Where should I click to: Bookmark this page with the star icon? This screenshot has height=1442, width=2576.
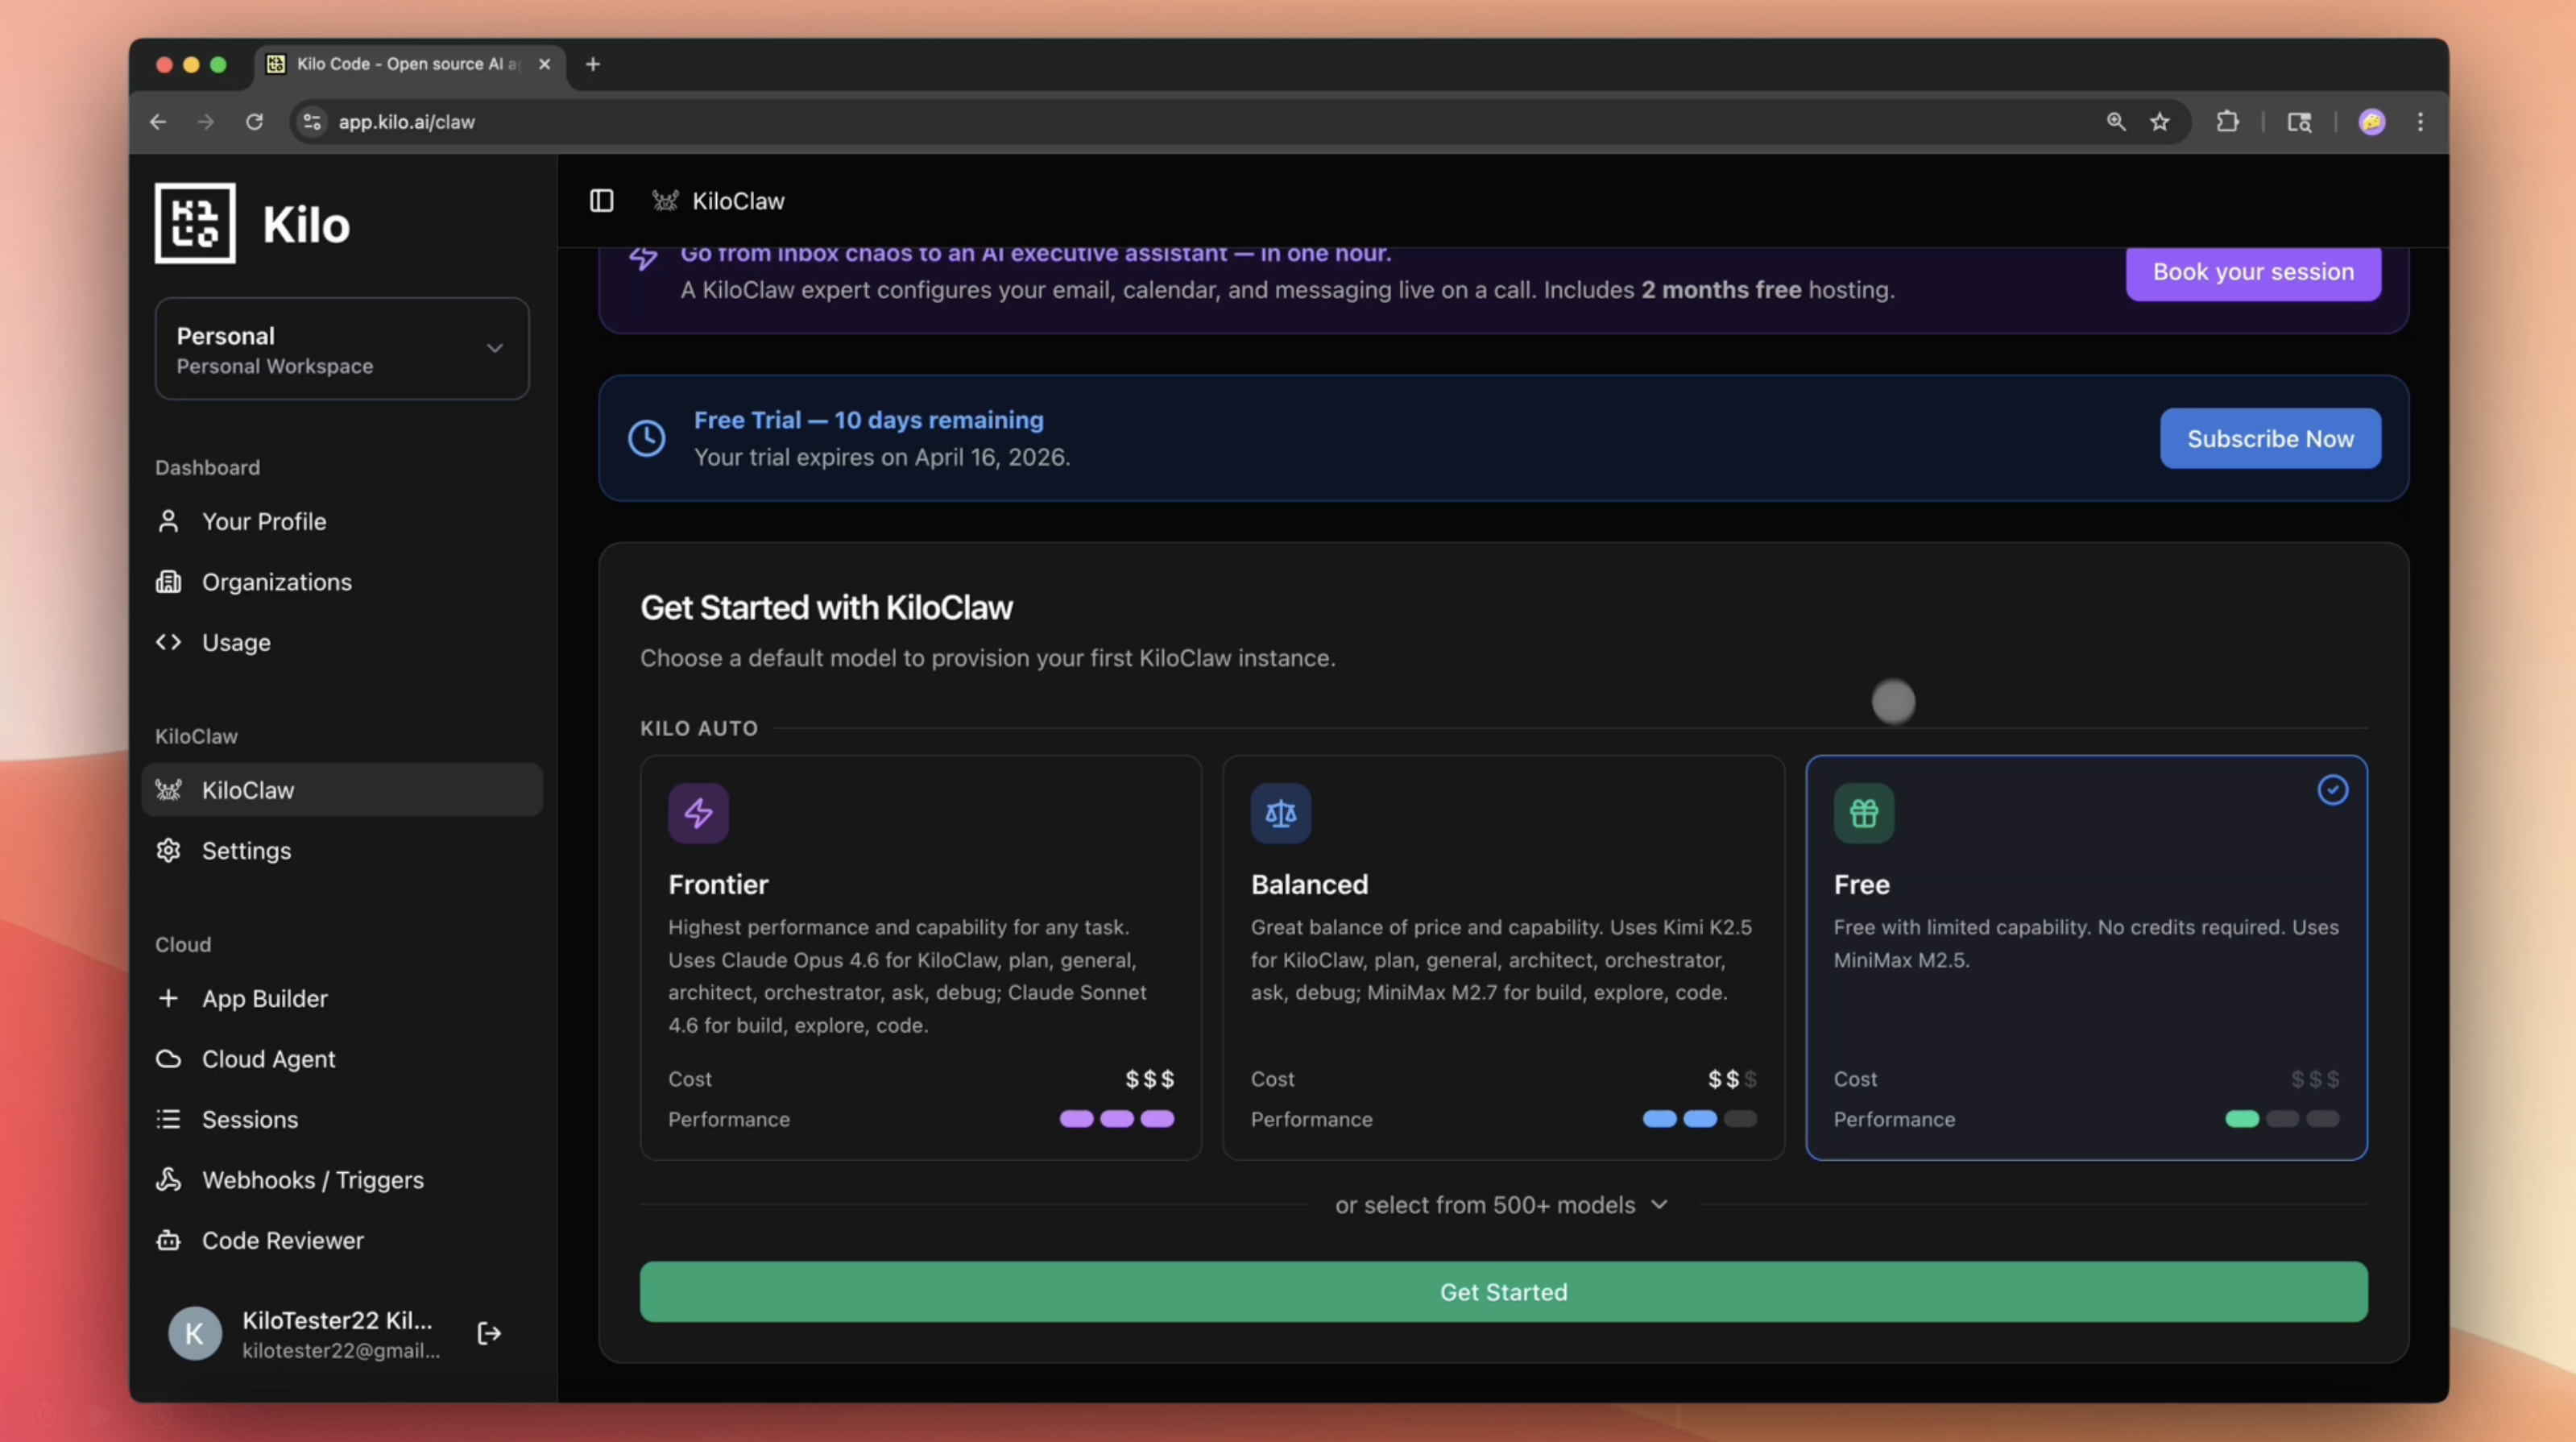pyautogui.click(x=2160, y=122)
